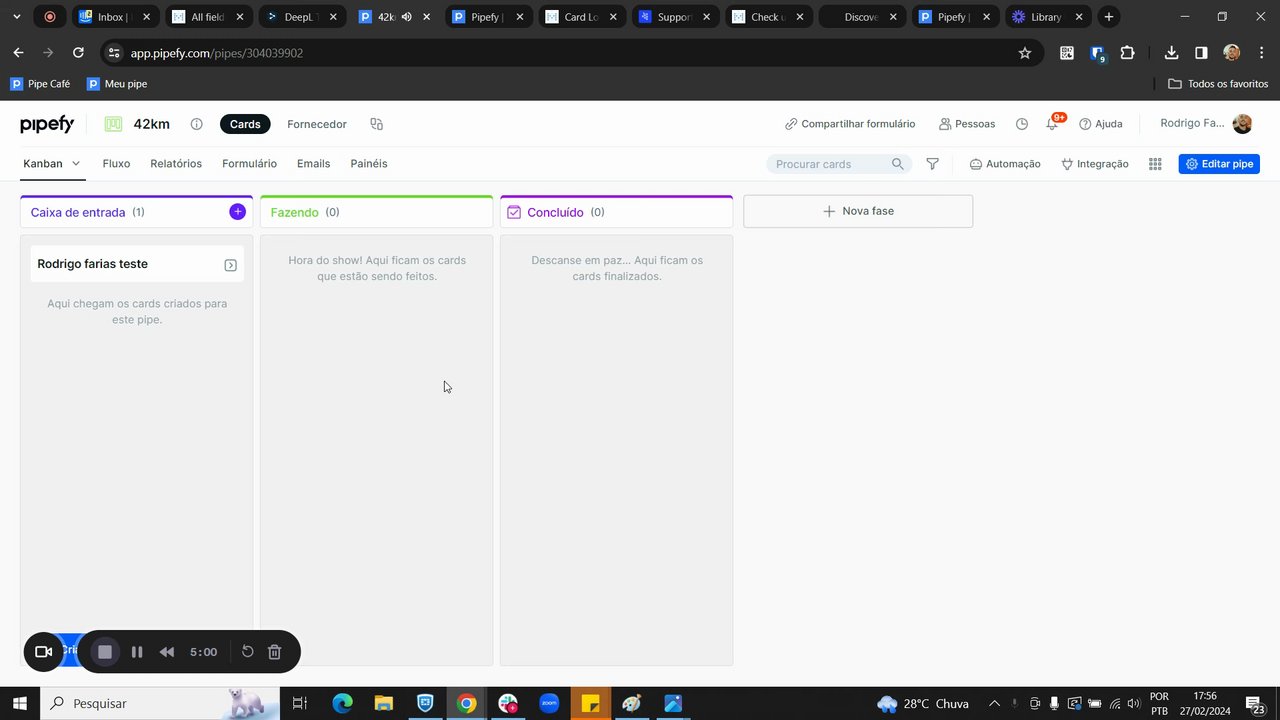This screenshot has height=720, width=1280.
Task: Open Pessoas members button
Action: point(967,124)
